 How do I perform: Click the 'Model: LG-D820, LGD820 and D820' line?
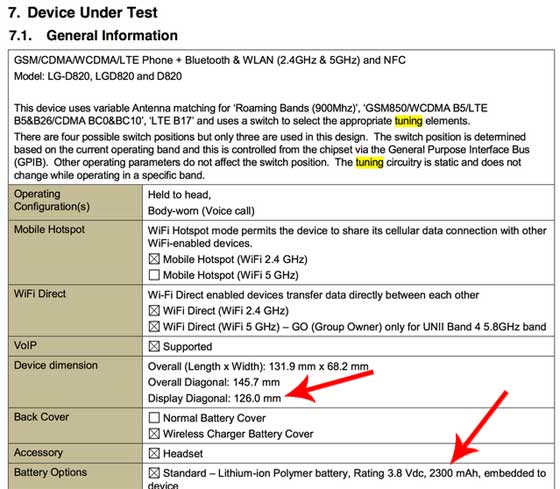98,76
